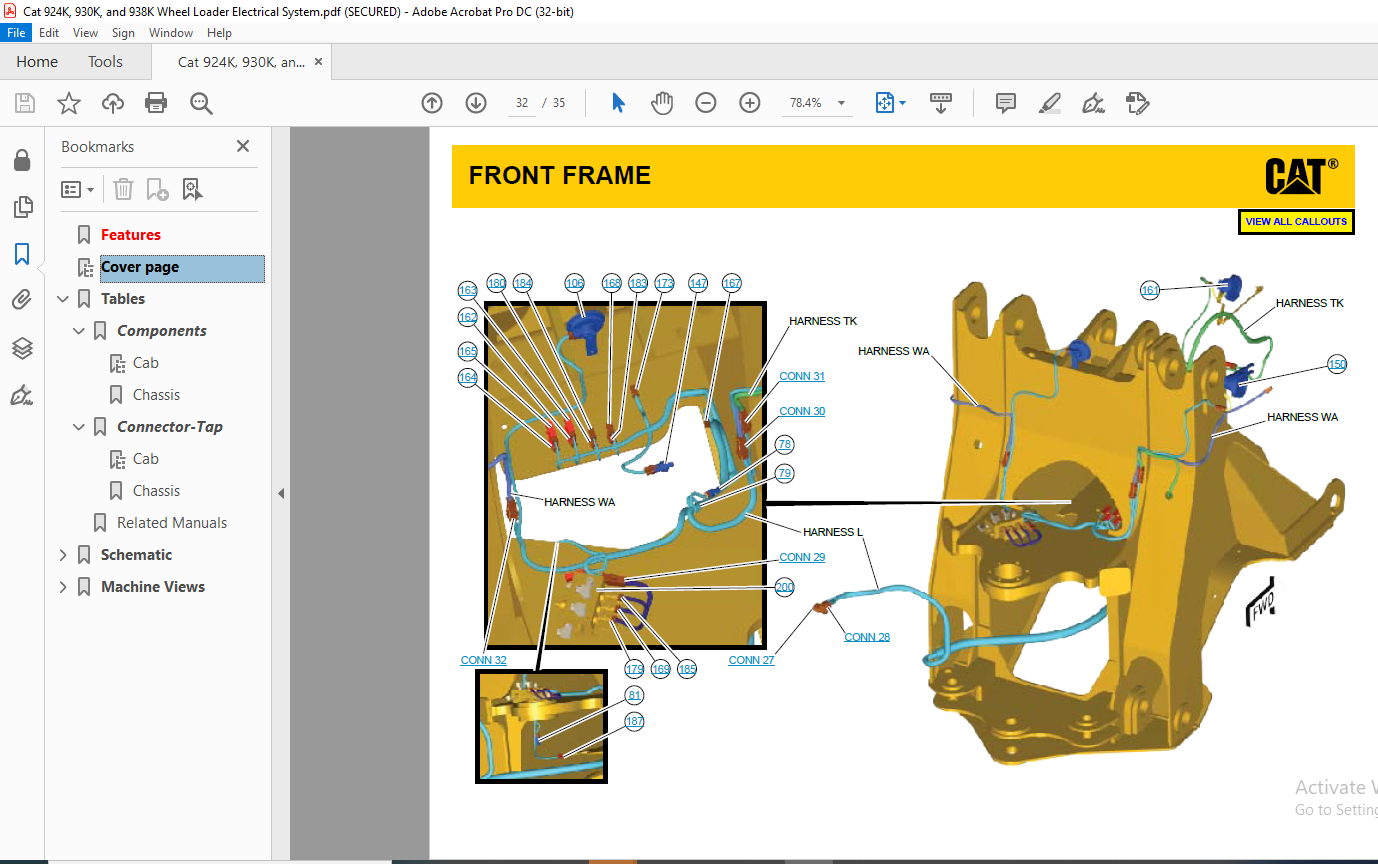Select the Features bookmark
1378x864 pixels.
coord(131,235)
